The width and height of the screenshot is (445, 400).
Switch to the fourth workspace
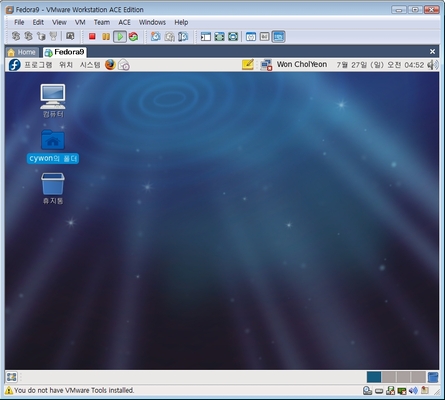[x=418, y=377]
